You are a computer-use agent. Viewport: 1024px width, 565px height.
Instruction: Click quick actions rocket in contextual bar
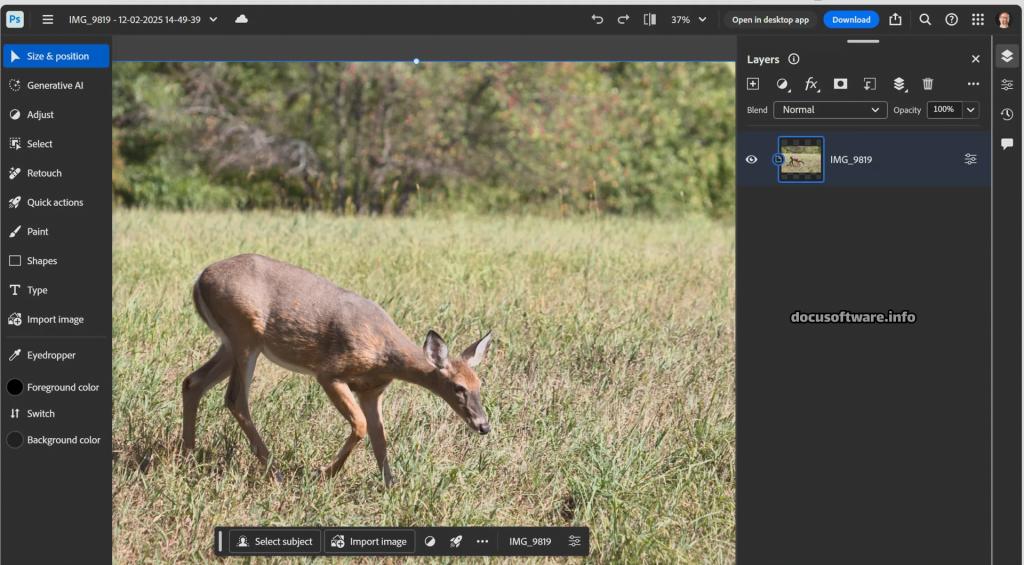[456, 541]
